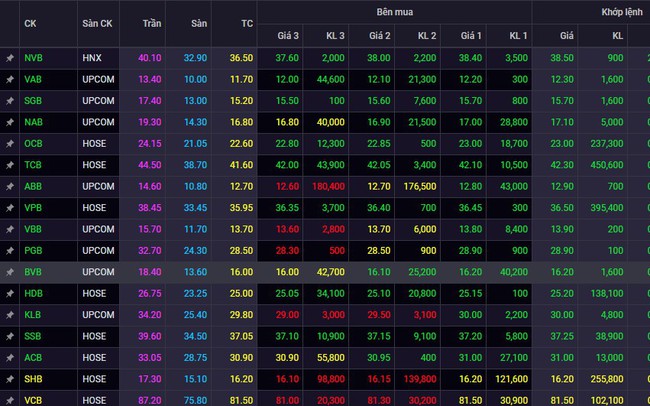Click NVB ceiling price 40.10
Image resolution: width=650 pixels, height=406 pixels.
[x=150, y=58]
